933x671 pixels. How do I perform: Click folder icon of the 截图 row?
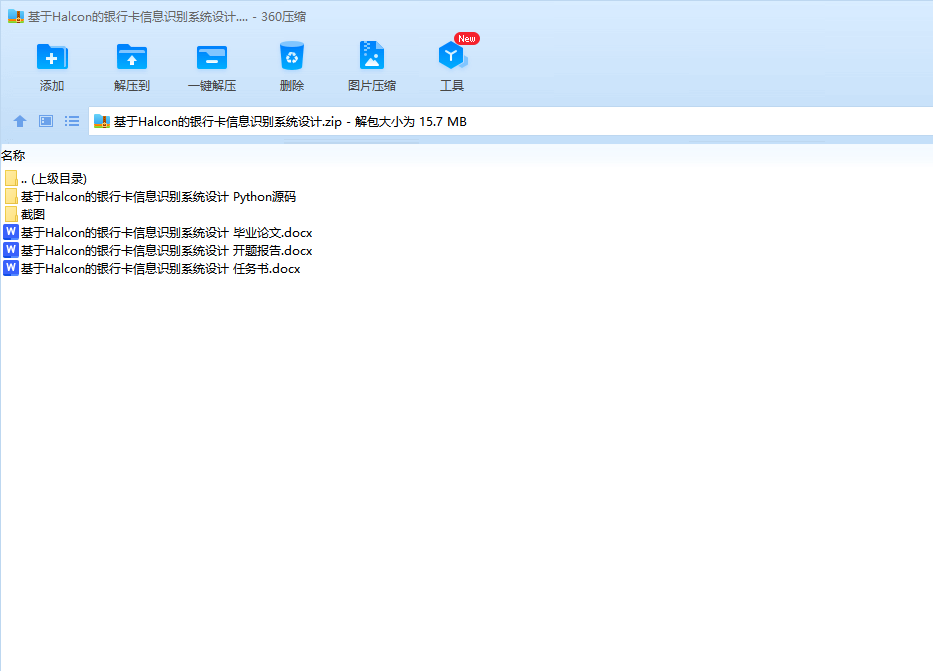[11, 214]
